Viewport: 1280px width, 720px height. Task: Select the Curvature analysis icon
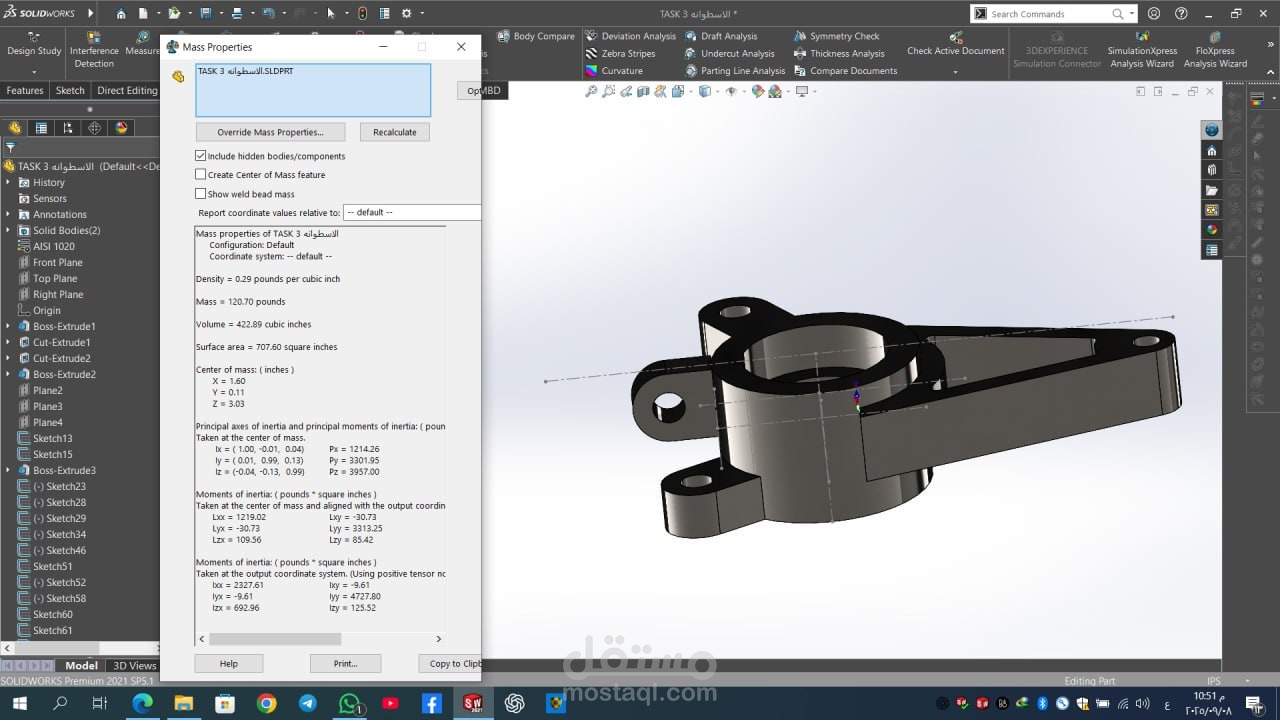(x=592, y=71)
